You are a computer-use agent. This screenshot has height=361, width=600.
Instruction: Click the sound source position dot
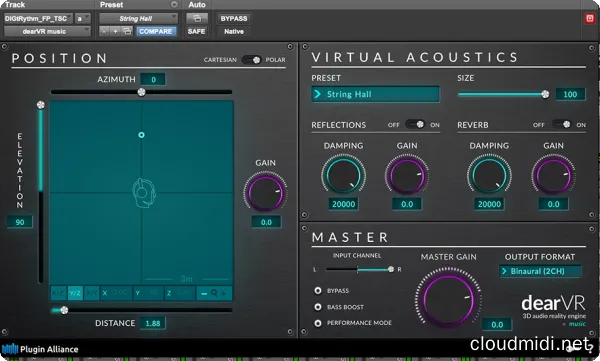pos(141,135)
